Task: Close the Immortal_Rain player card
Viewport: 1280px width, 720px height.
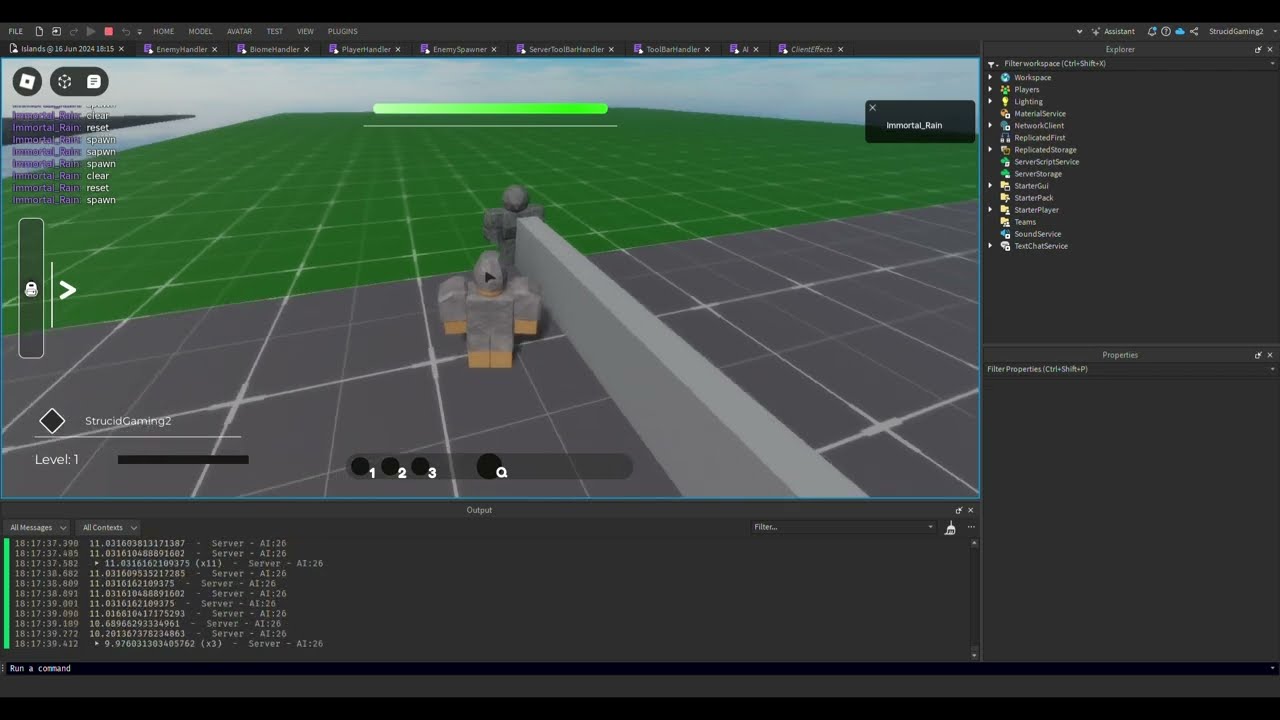Action: click(872, 108)
